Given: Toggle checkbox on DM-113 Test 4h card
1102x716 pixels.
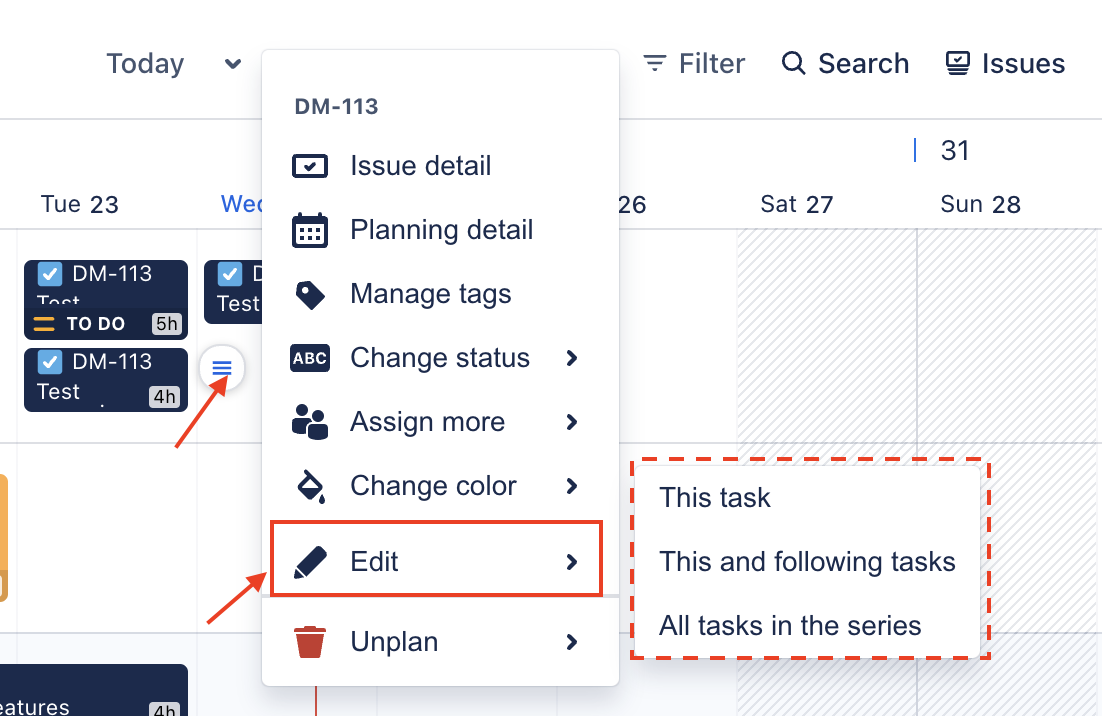Looking at the screenshot, I should pyautogui.click(x=50, y=362).
